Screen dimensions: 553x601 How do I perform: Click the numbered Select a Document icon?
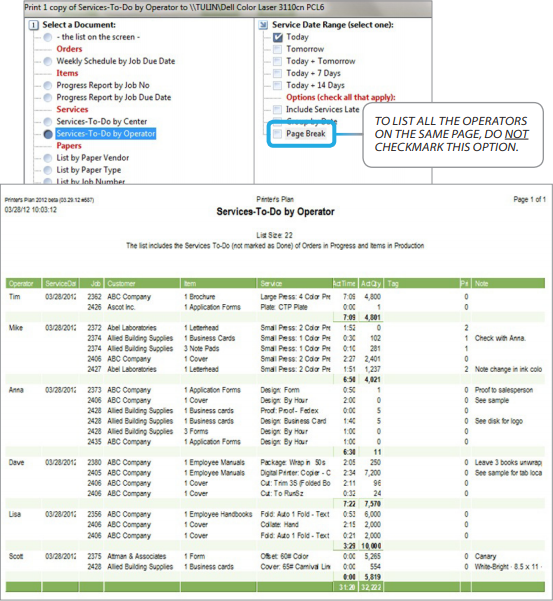[34, 25]
